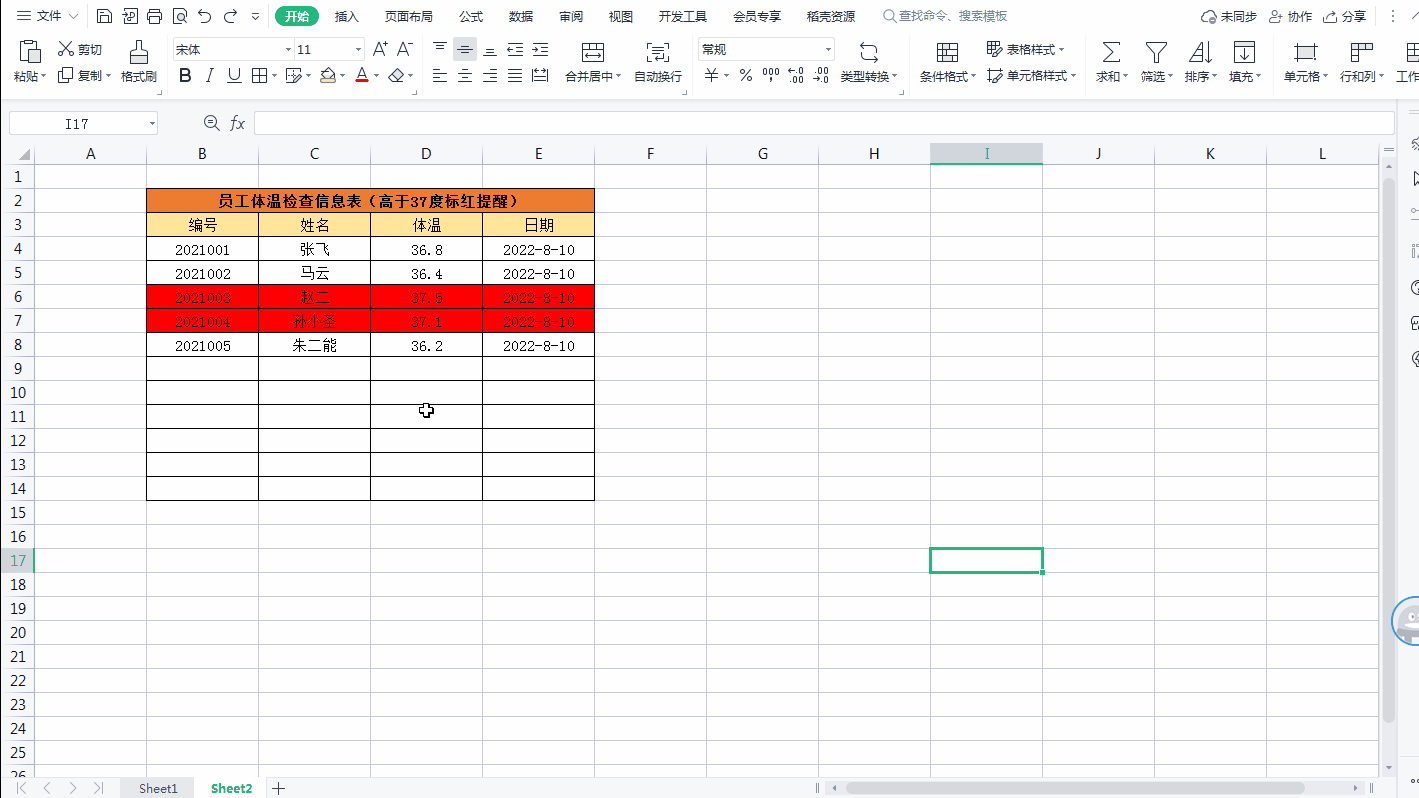The image size is (1419, 798).
Task: Switch to the 页面布局 tab
Action: click(x=409, y=16)
